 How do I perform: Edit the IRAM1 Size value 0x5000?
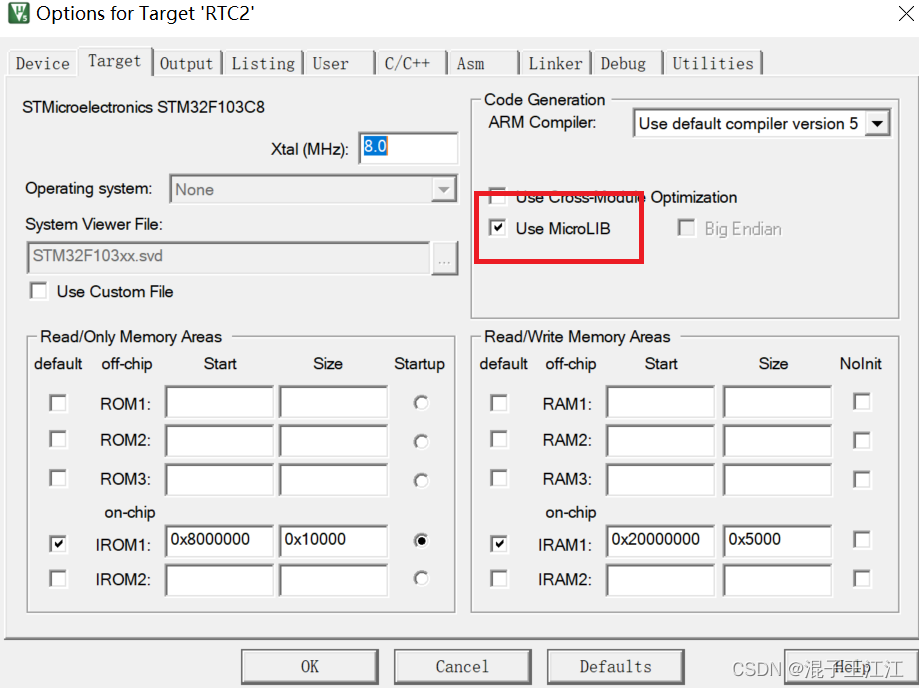(777, 541)
